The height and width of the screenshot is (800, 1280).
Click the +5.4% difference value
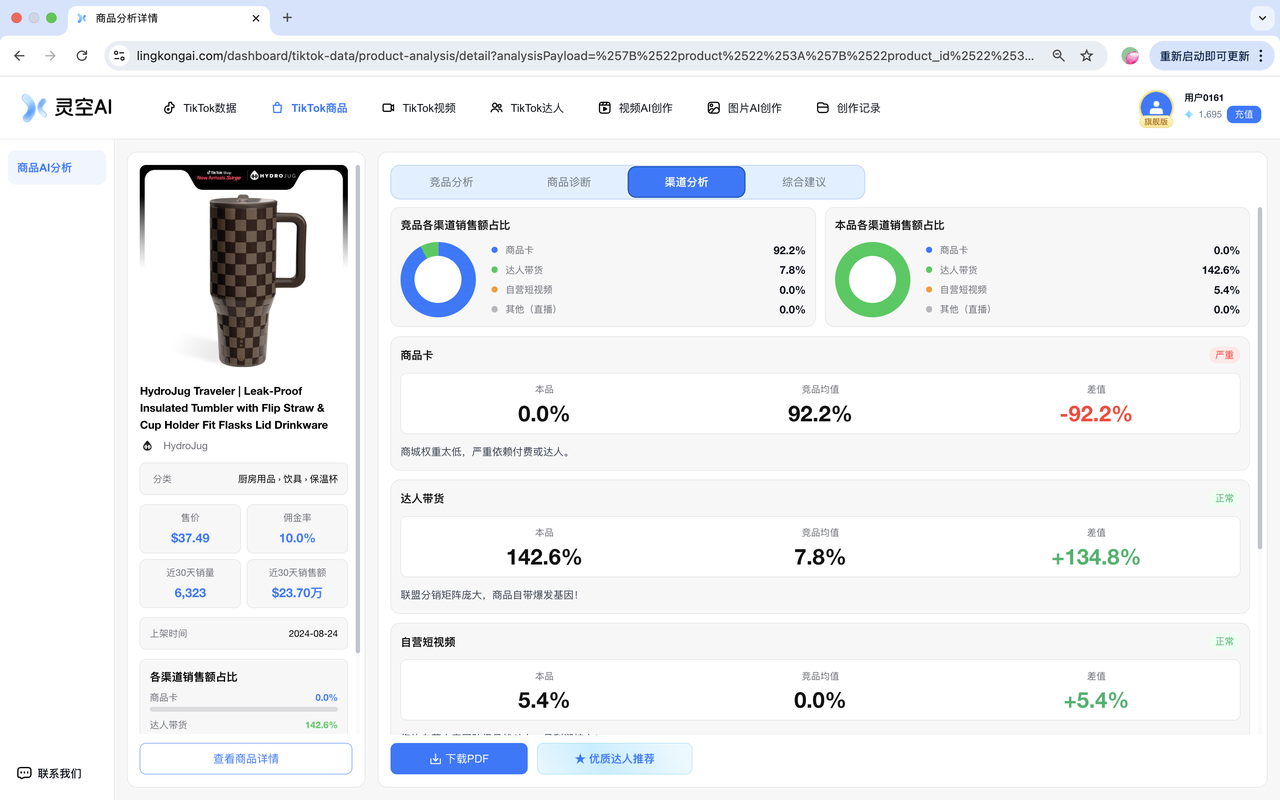coord(1096,701)
